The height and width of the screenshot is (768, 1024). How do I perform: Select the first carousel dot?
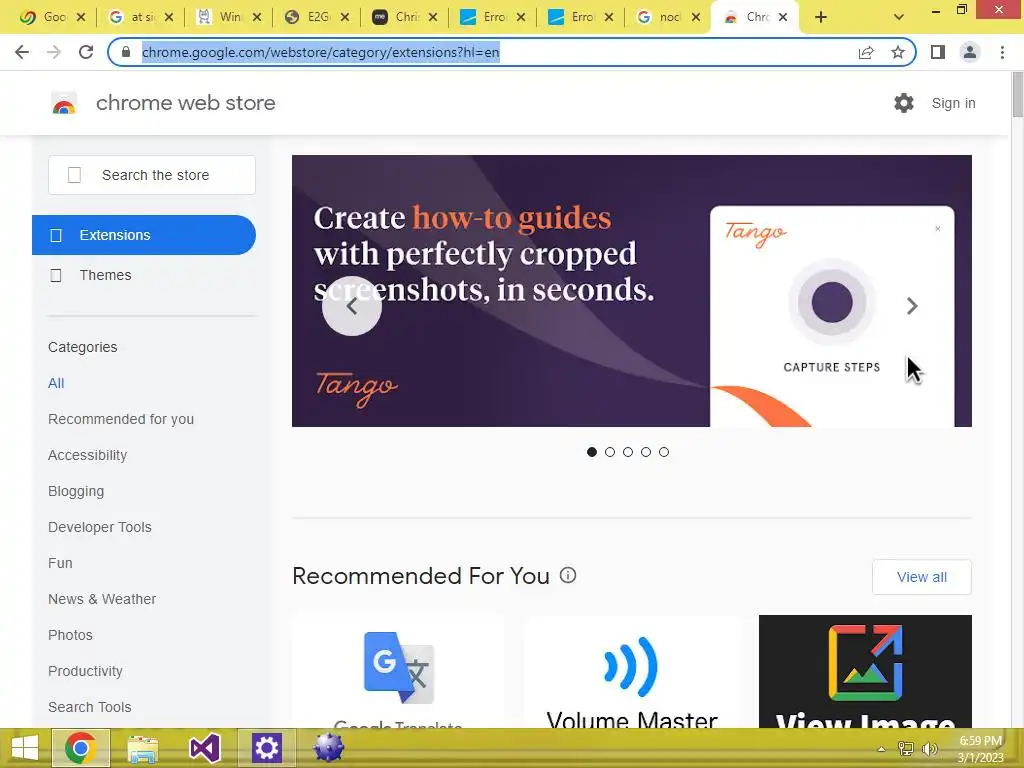pos(592,452)
